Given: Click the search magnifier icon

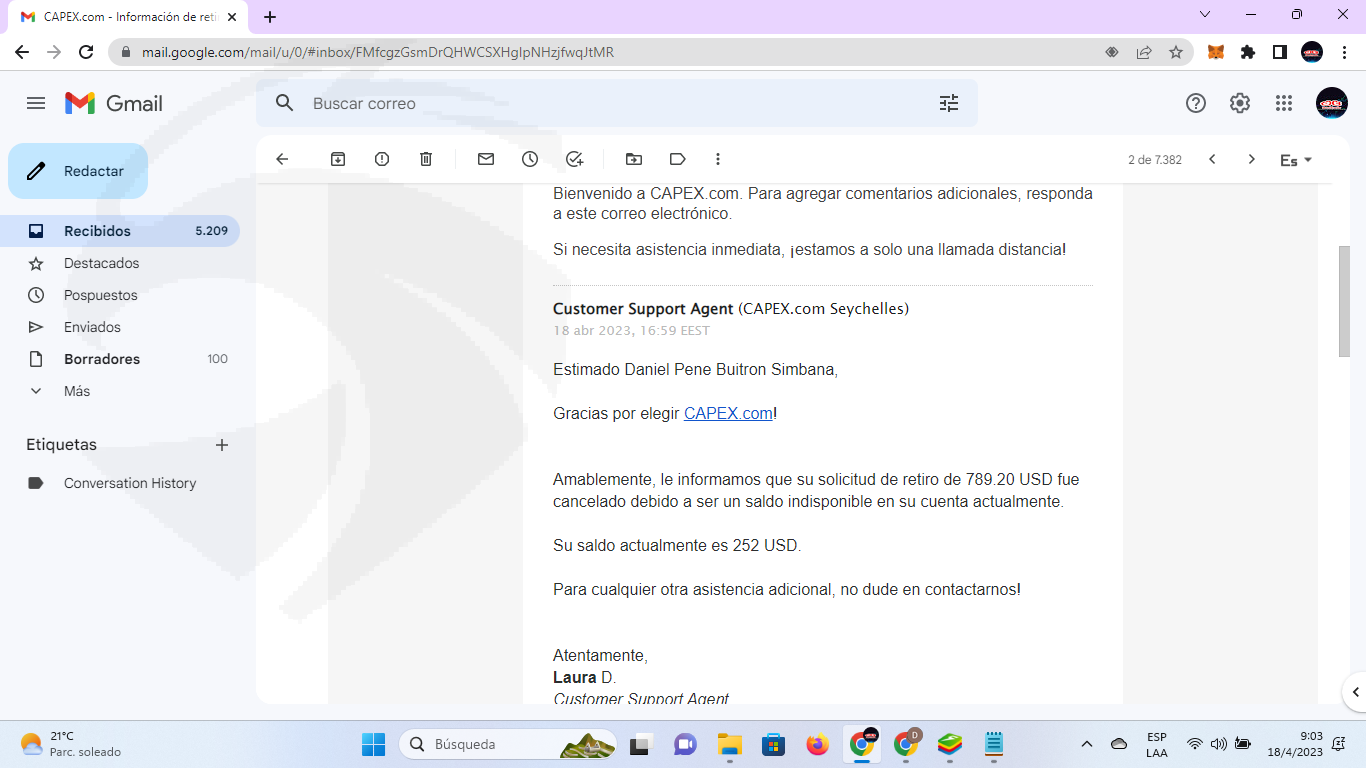Looking at the screenshot, I should (284, 103).
